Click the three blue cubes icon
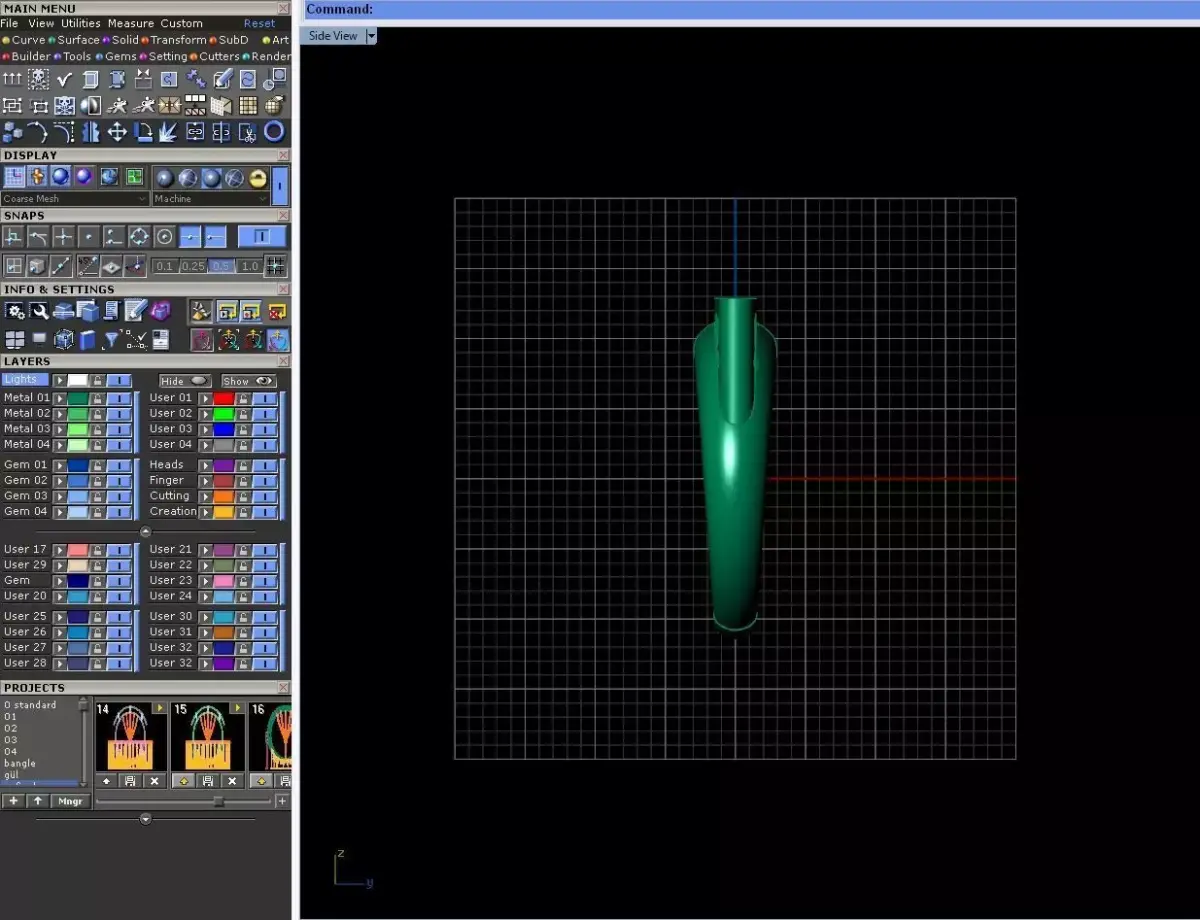The image size is (1200, 920). 13,131
